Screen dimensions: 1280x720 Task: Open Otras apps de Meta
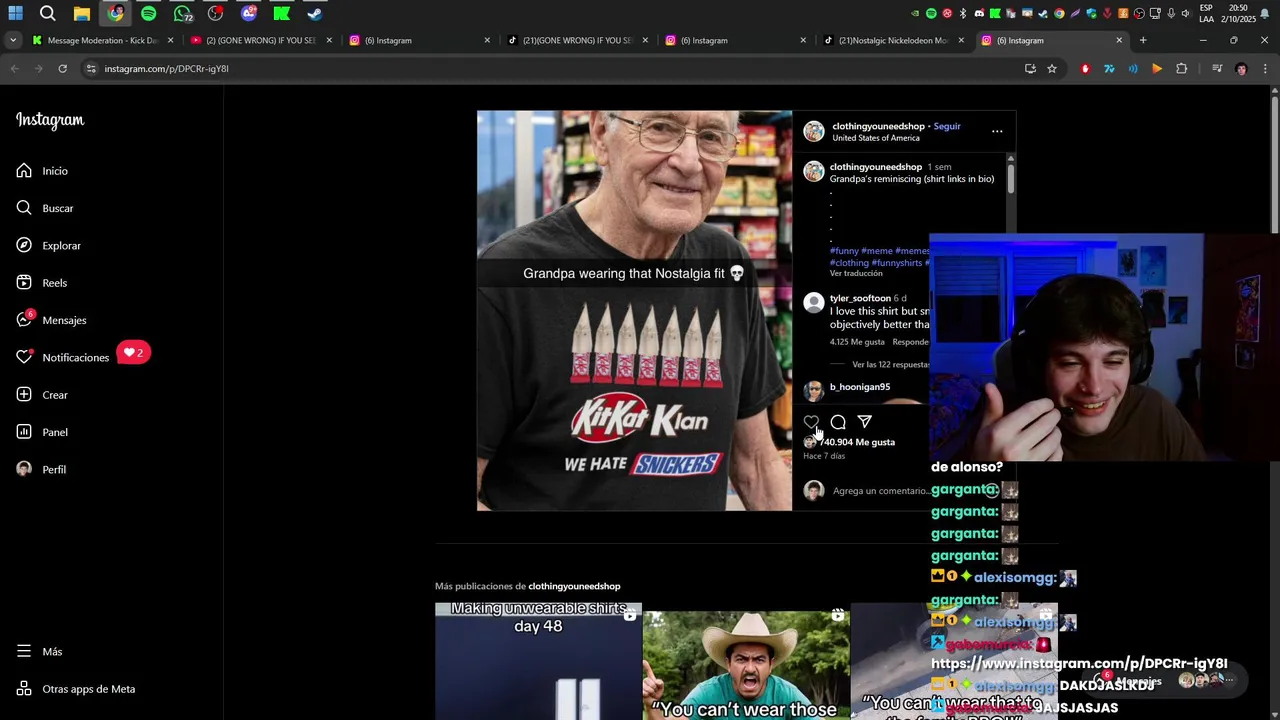[76, 689]
